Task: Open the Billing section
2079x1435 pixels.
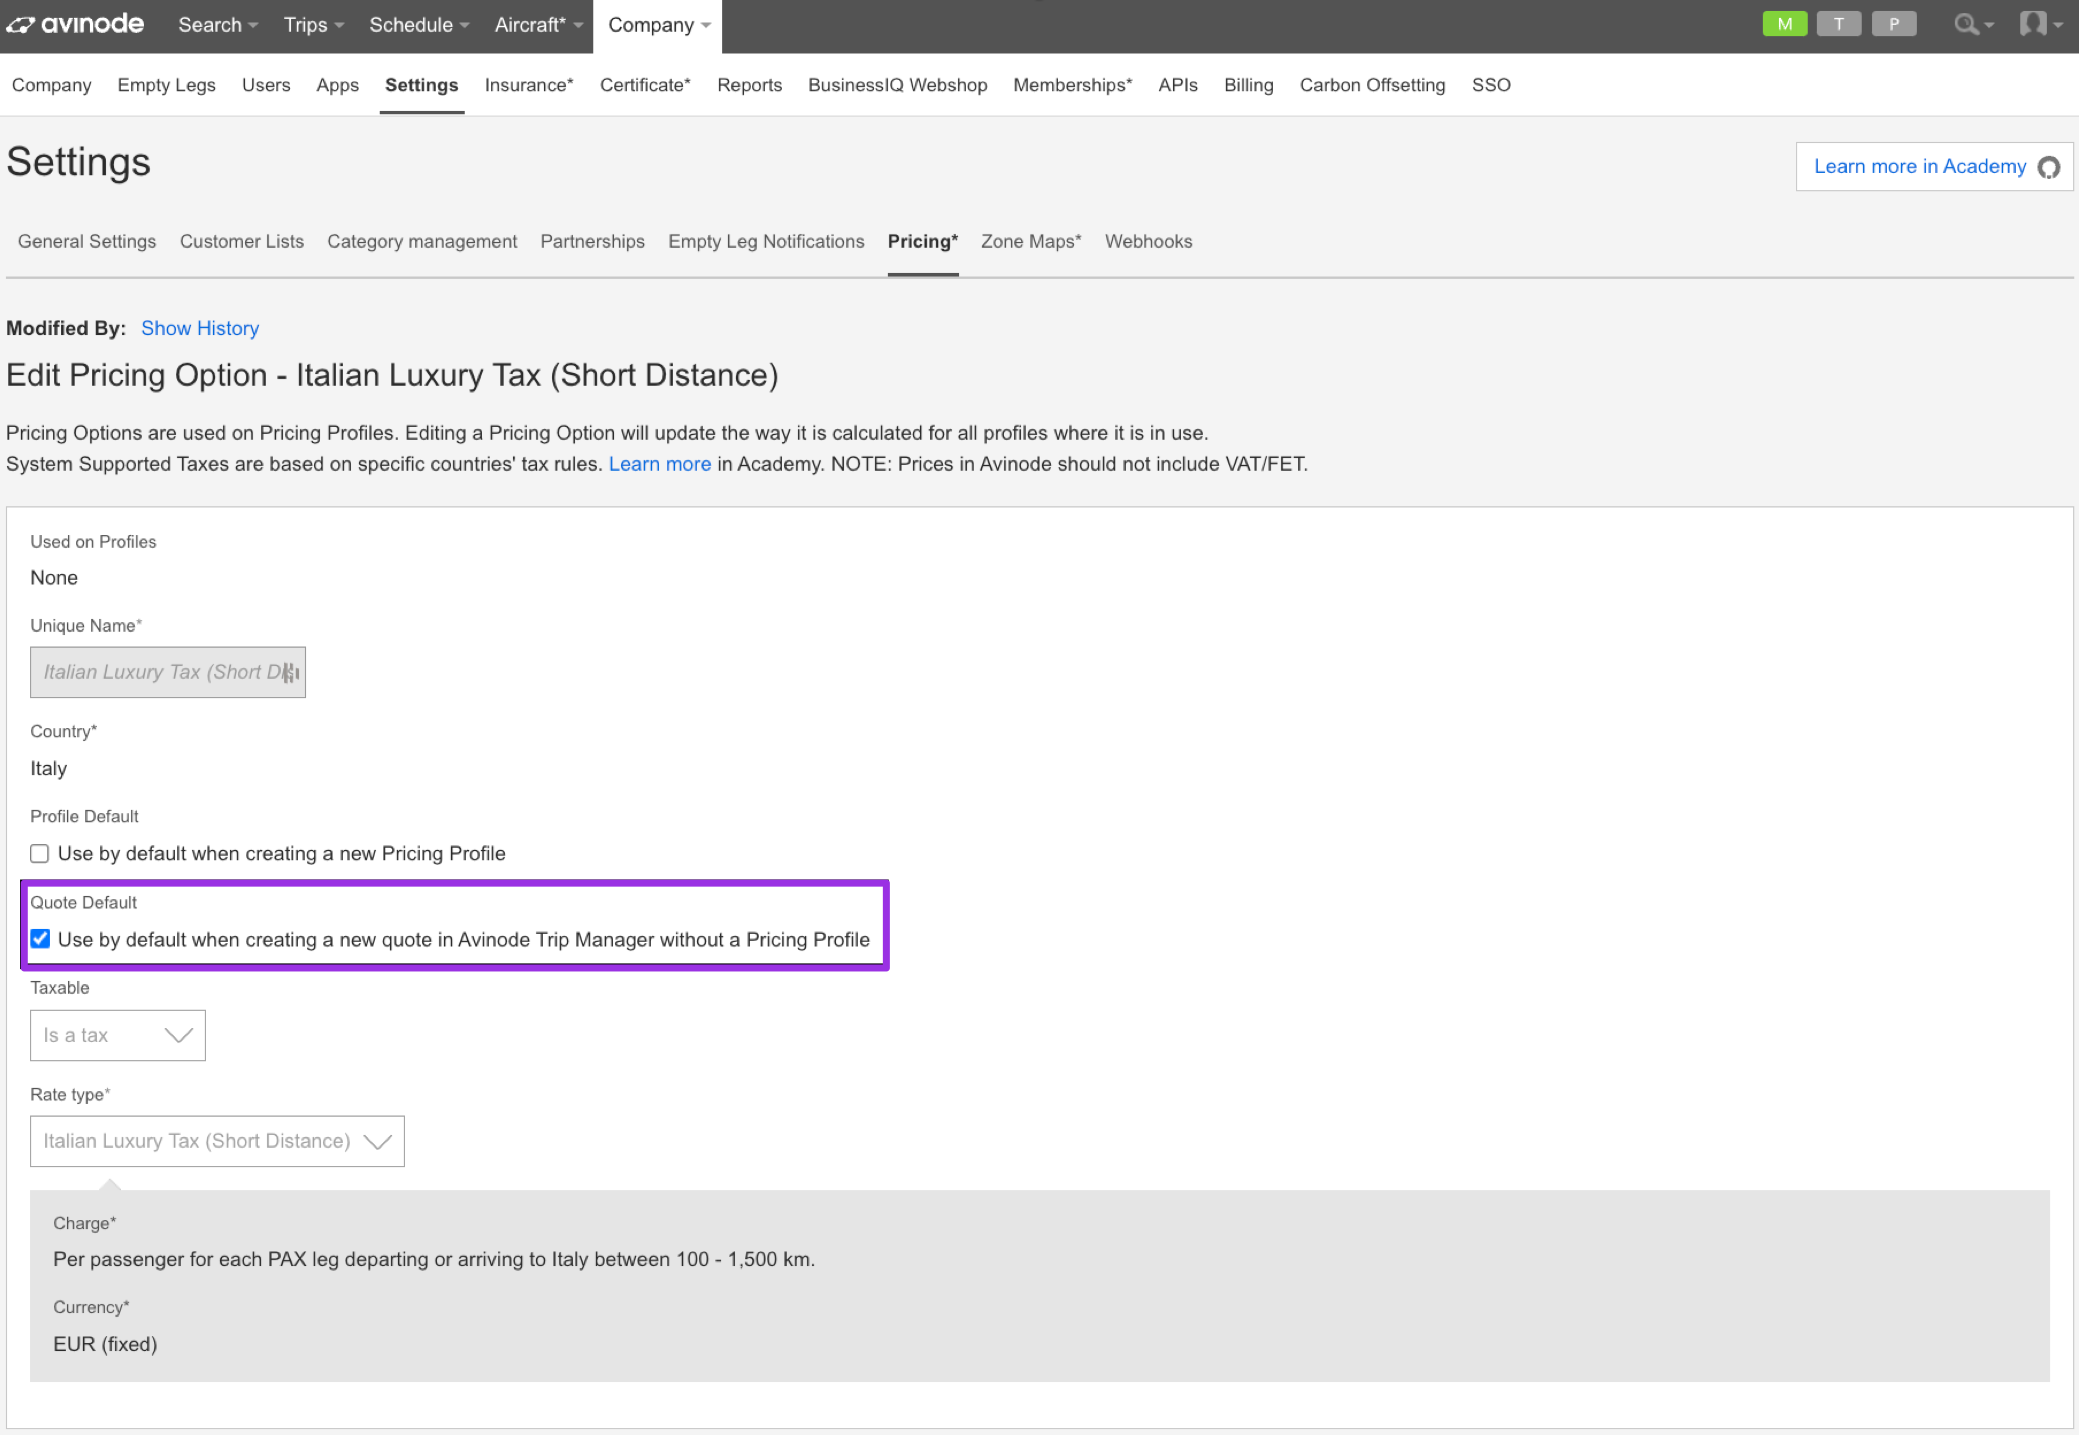Action: (1248, 85)
